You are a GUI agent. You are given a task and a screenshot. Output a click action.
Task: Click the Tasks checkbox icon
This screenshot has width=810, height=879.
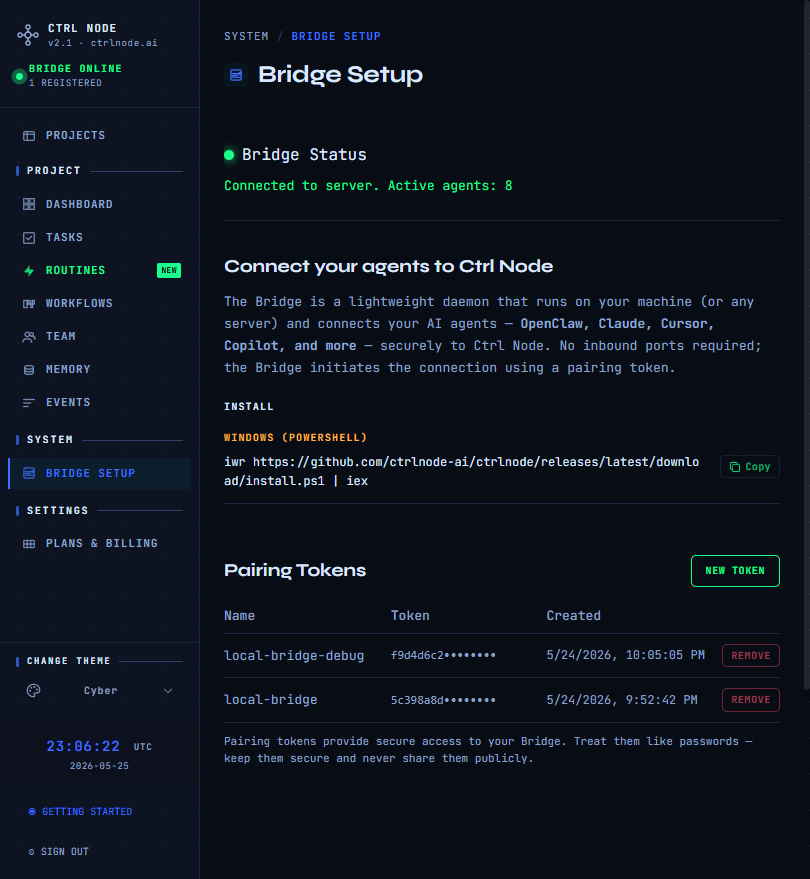pyautogui.click(x=29, y=238)
